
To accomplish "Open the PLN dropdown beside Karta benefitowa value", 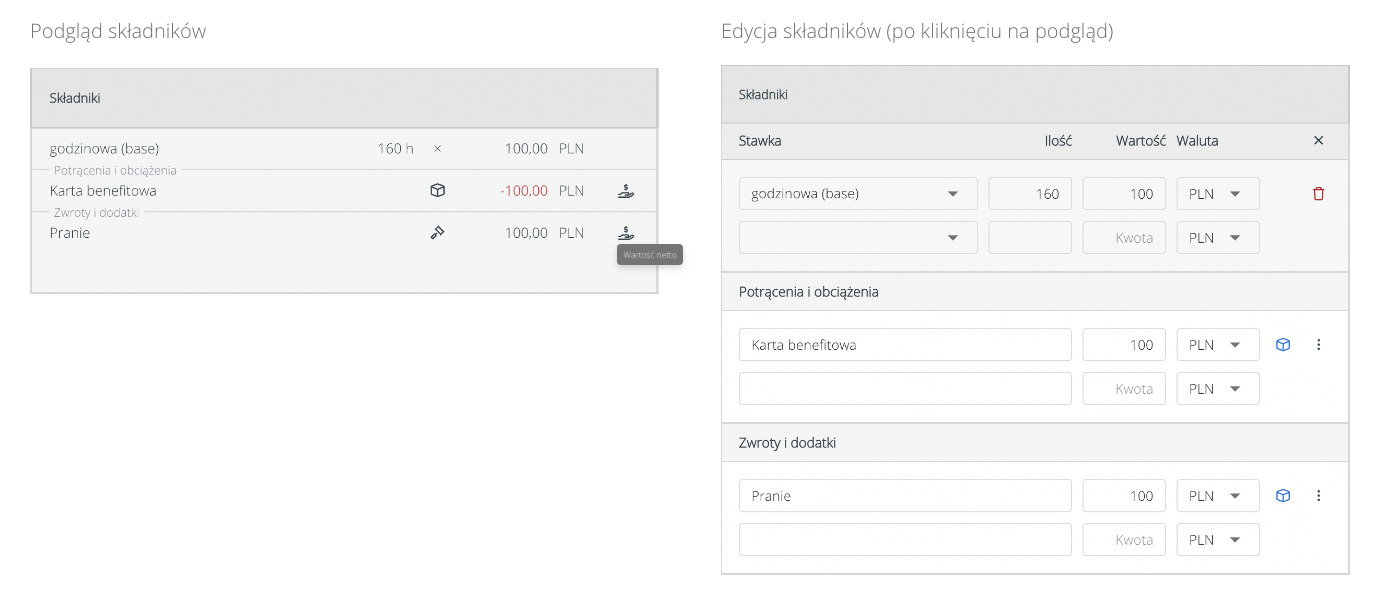I will point(1217,344).
